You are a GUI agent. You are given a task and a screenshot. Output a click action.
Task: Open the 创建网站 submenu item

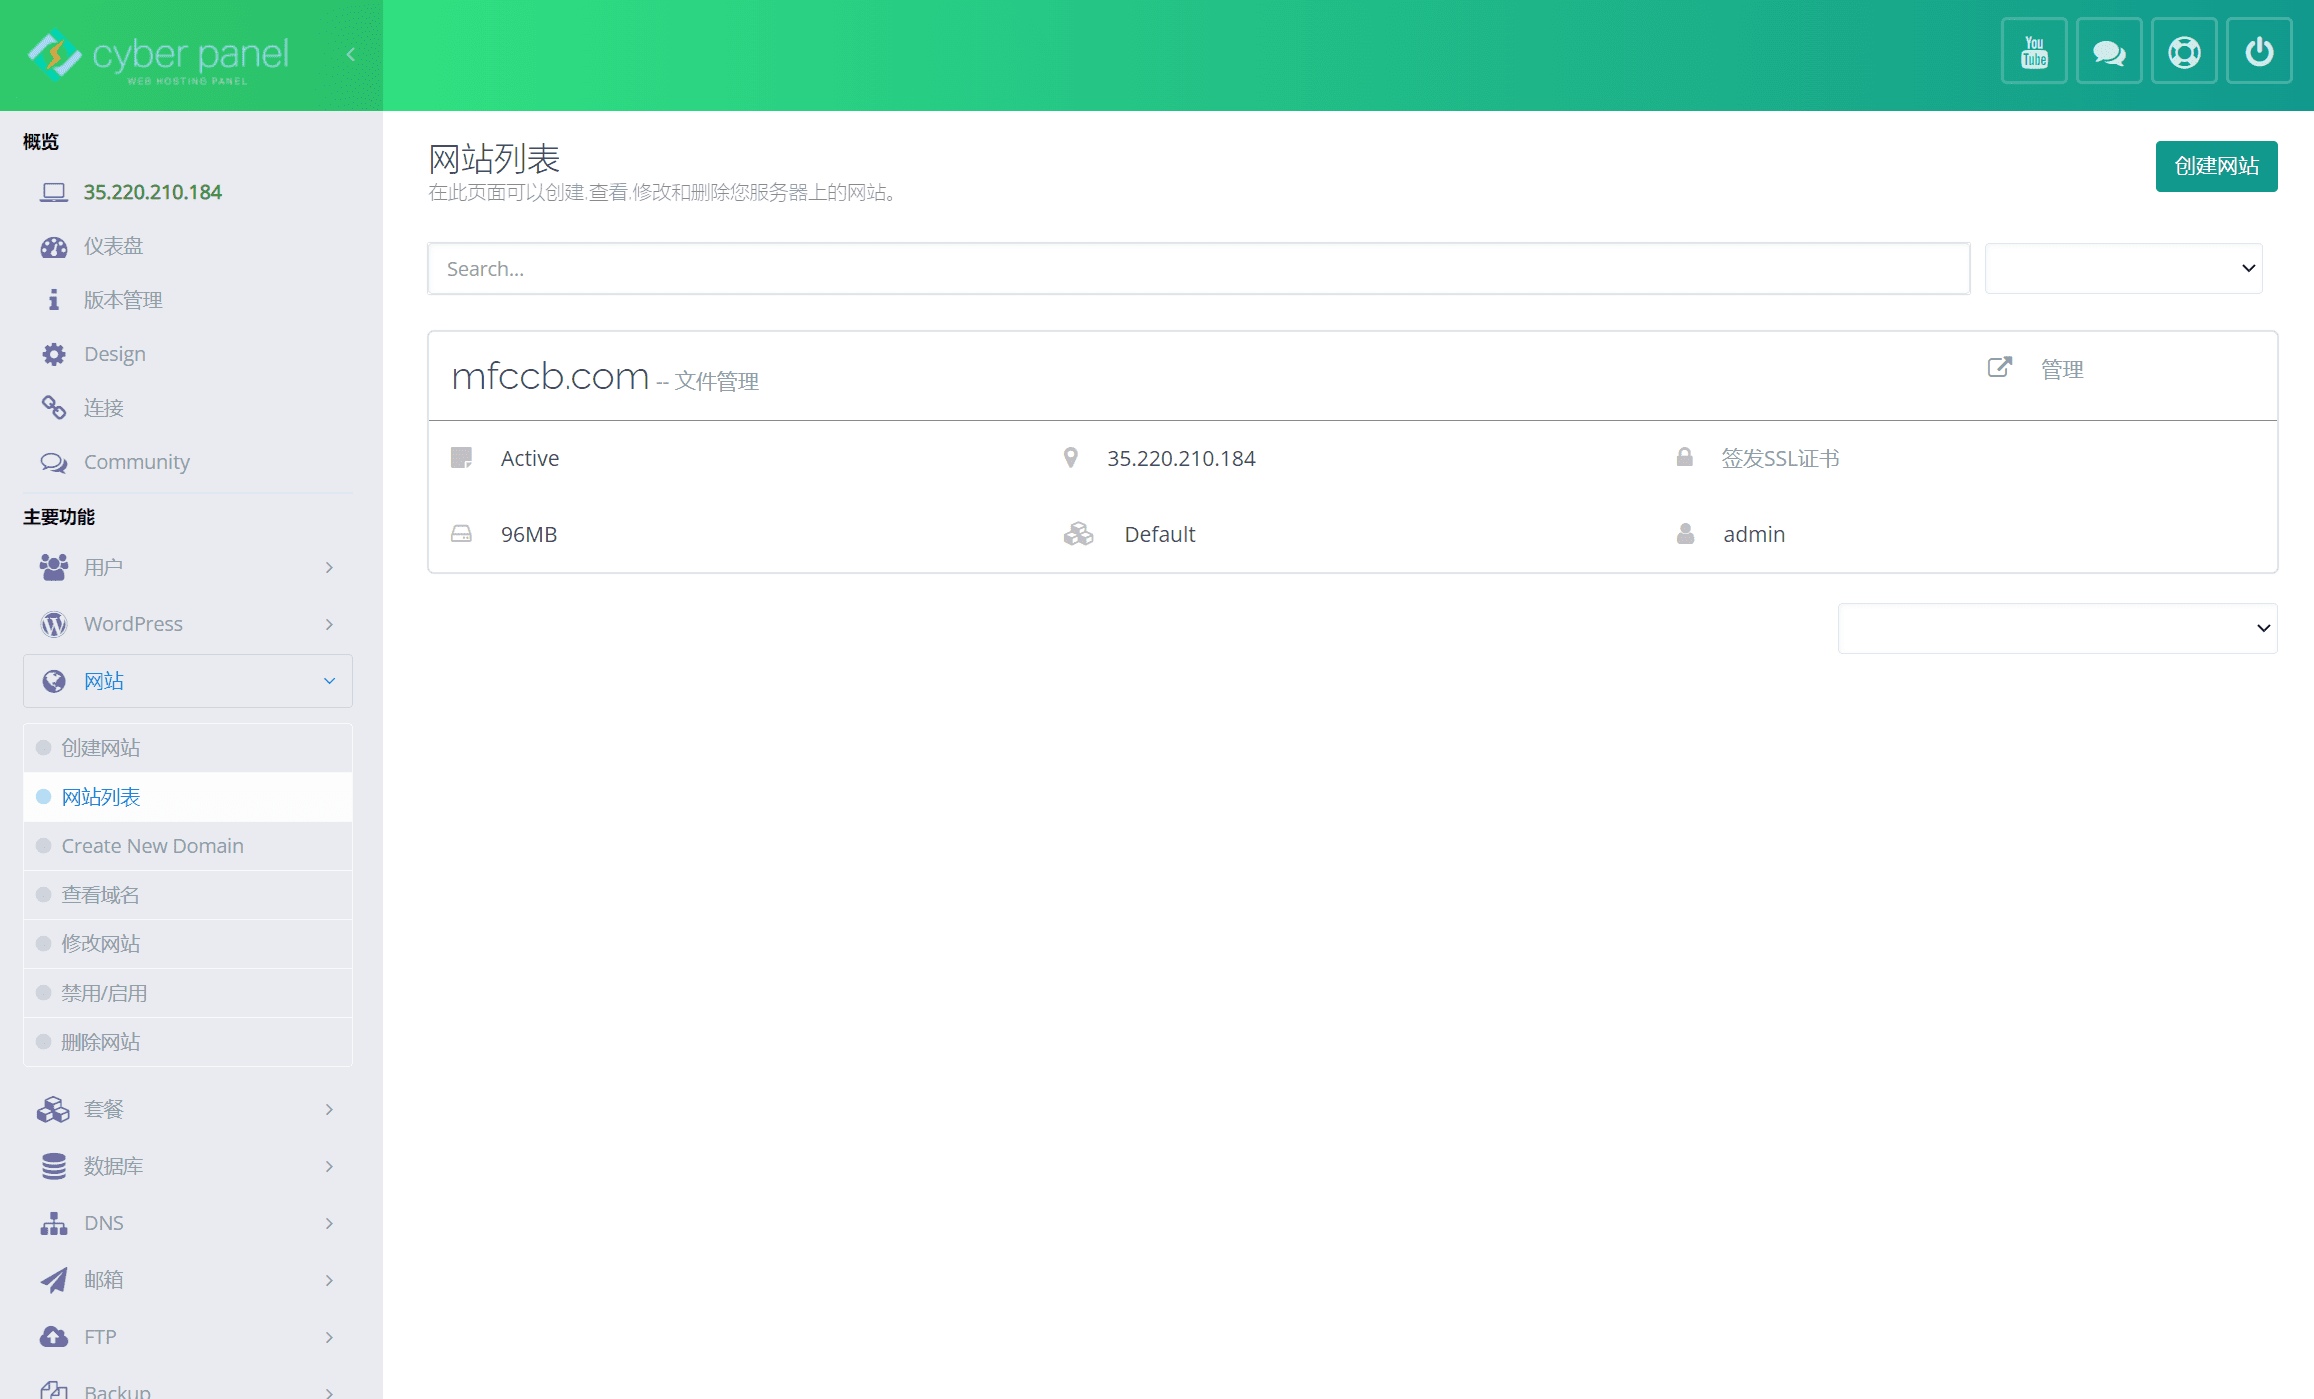coord(100,748)
